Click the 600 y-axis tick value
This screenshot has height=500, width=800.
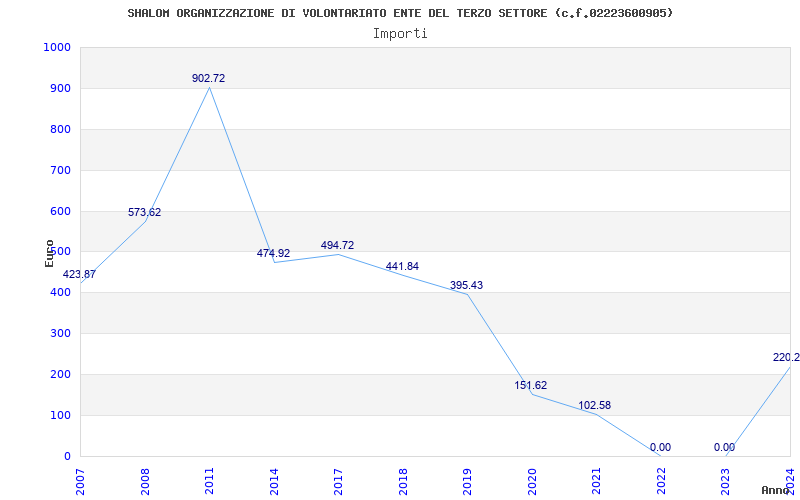tap(60, 211)
